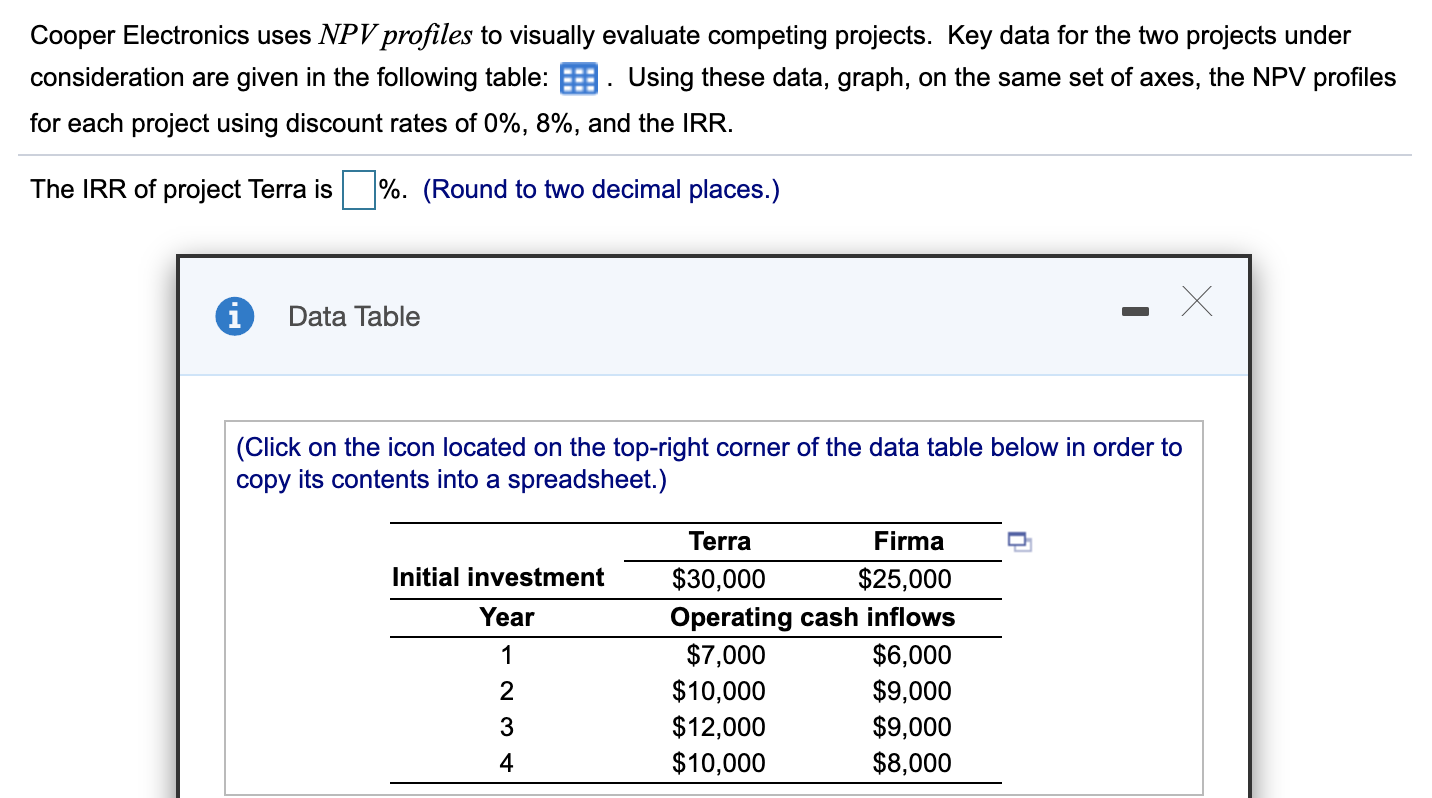
Task: Click the X on the Data Table dialog
Action: 1196,302
